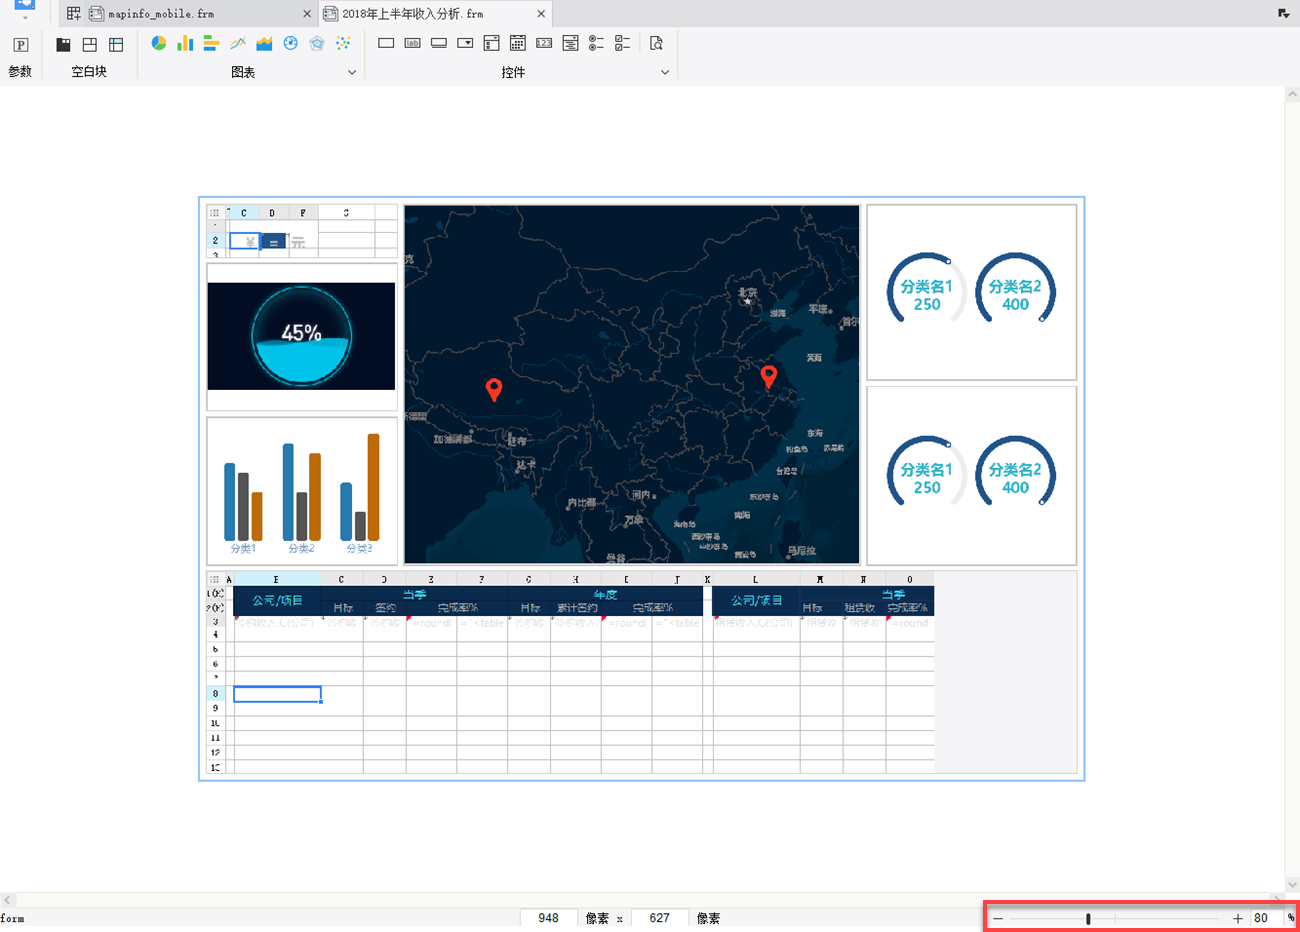This screenshot has width=1300, height=932.
Task: Click the form width field showing 948
Action: pos(548,918)
